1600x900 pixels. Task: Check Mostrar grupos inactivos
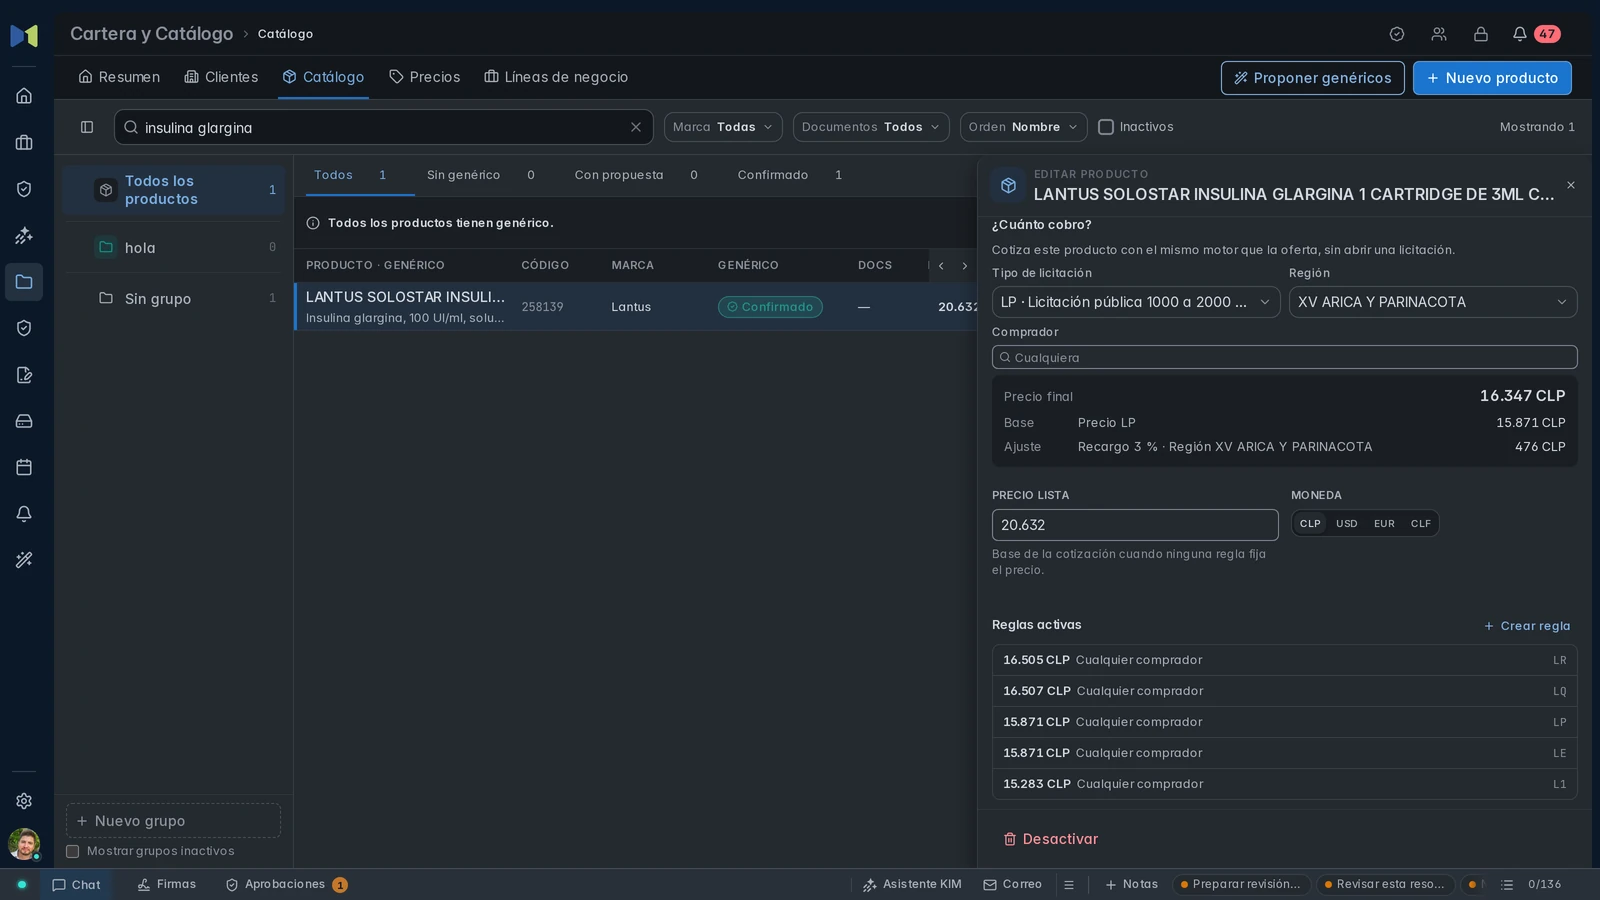pyautogui.click(x=72, y=852)
